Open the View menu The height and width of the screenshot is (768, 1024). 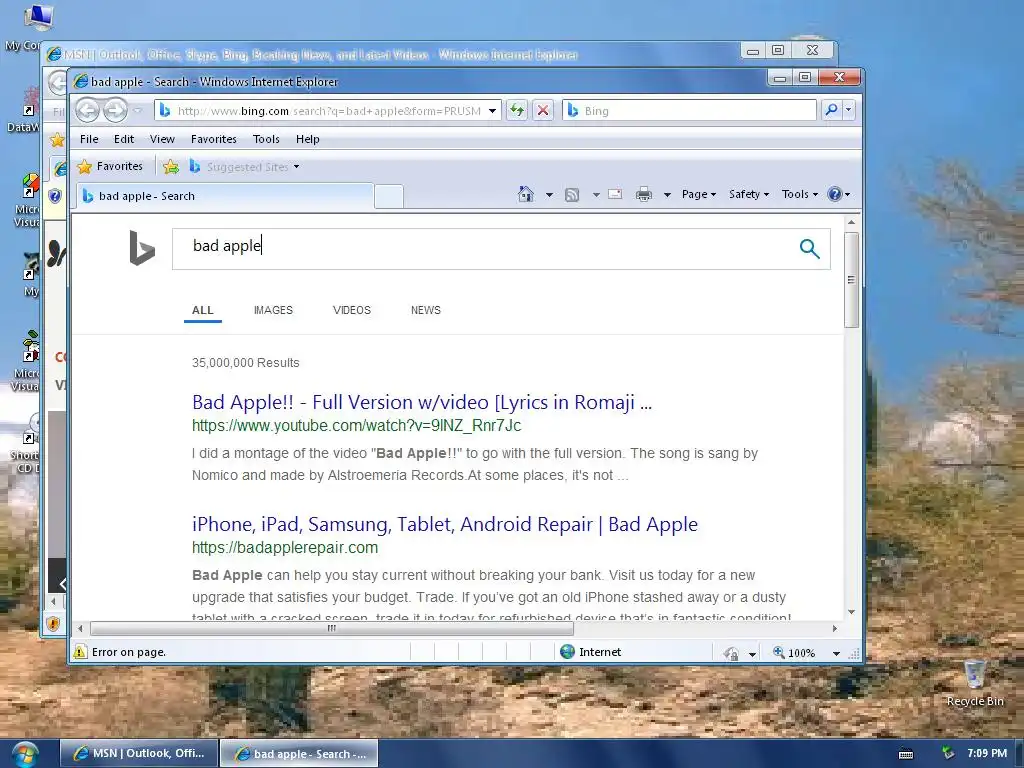coord(162,139)
